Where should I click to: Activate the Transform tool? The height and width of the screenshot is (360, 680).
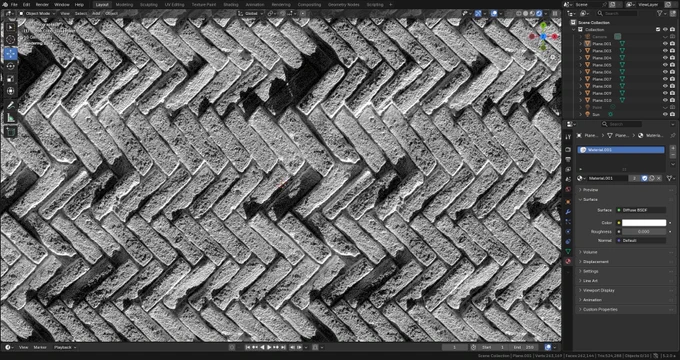10,91
